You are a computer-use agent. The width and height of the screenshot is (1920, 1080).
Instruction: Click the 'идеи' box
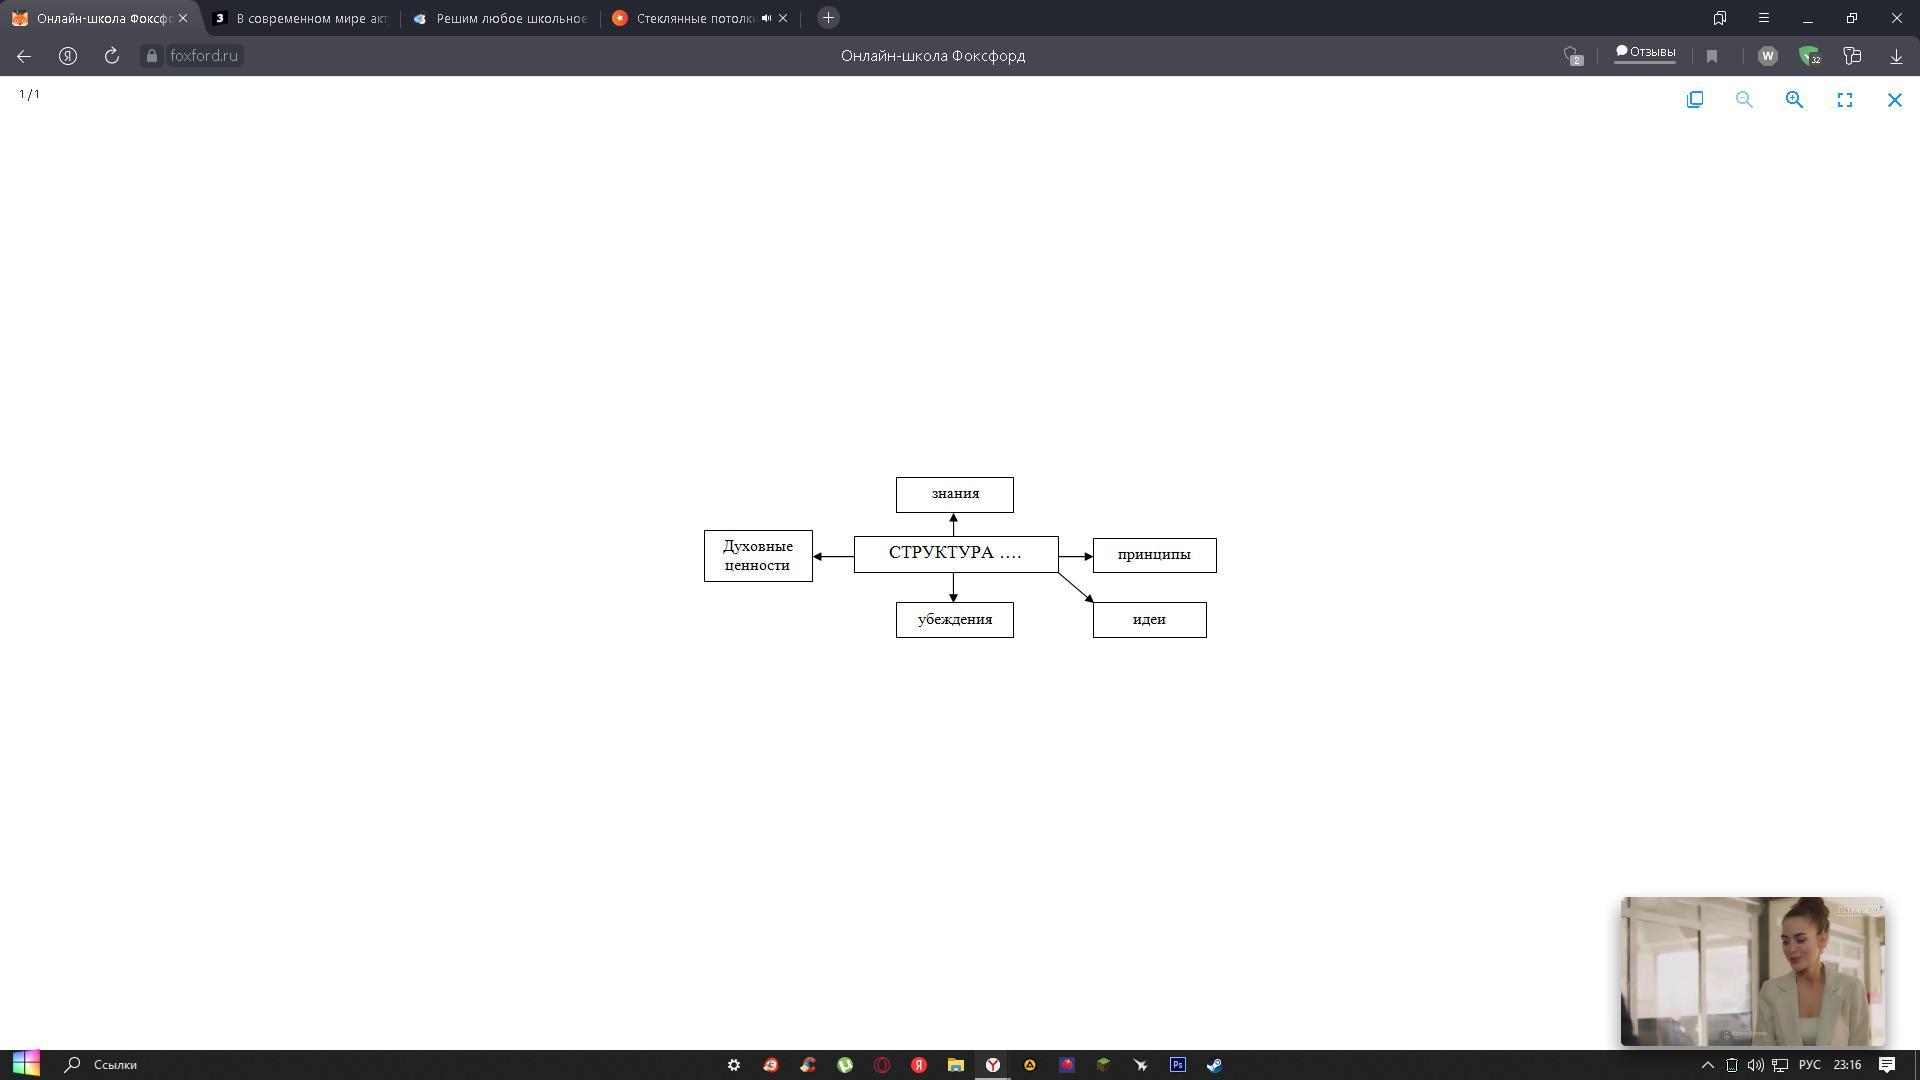[x=1150, y=620]
